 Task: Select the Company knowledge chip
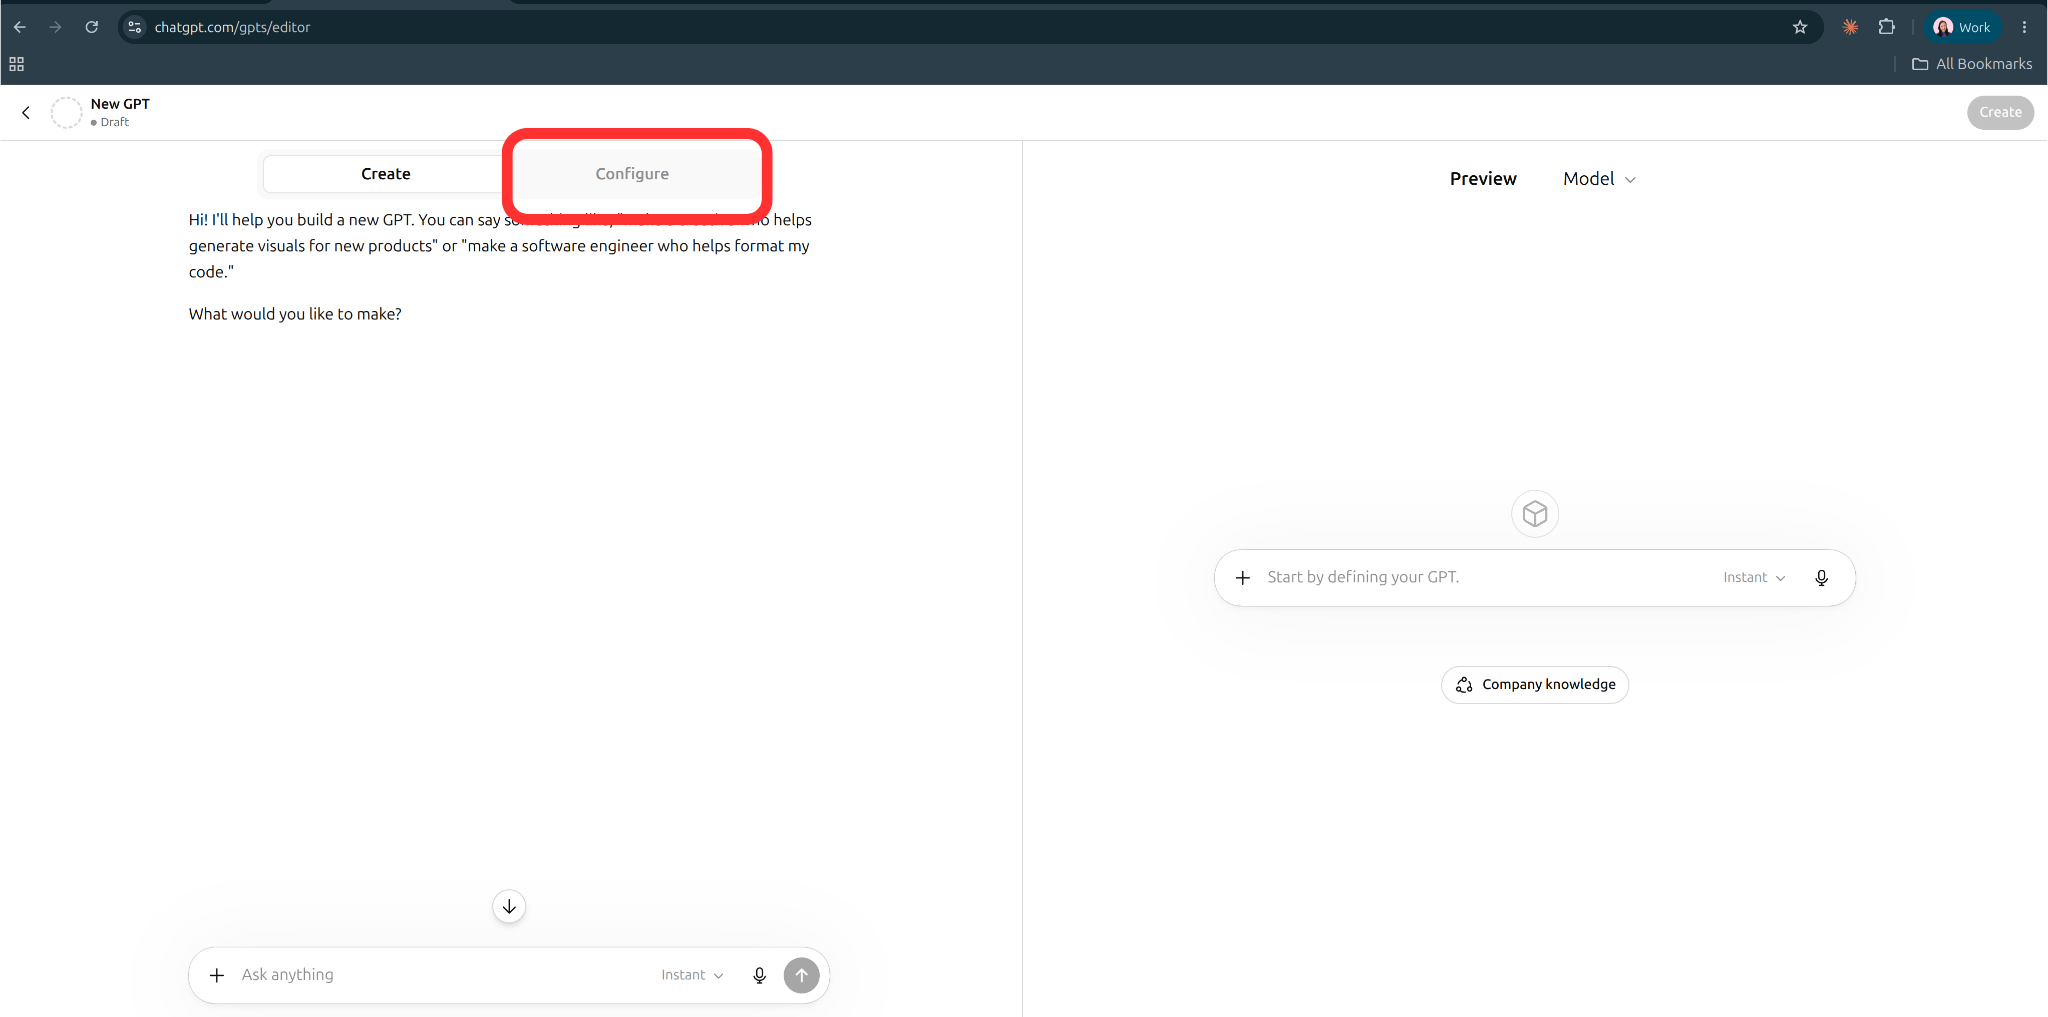tap(1535, 685)
